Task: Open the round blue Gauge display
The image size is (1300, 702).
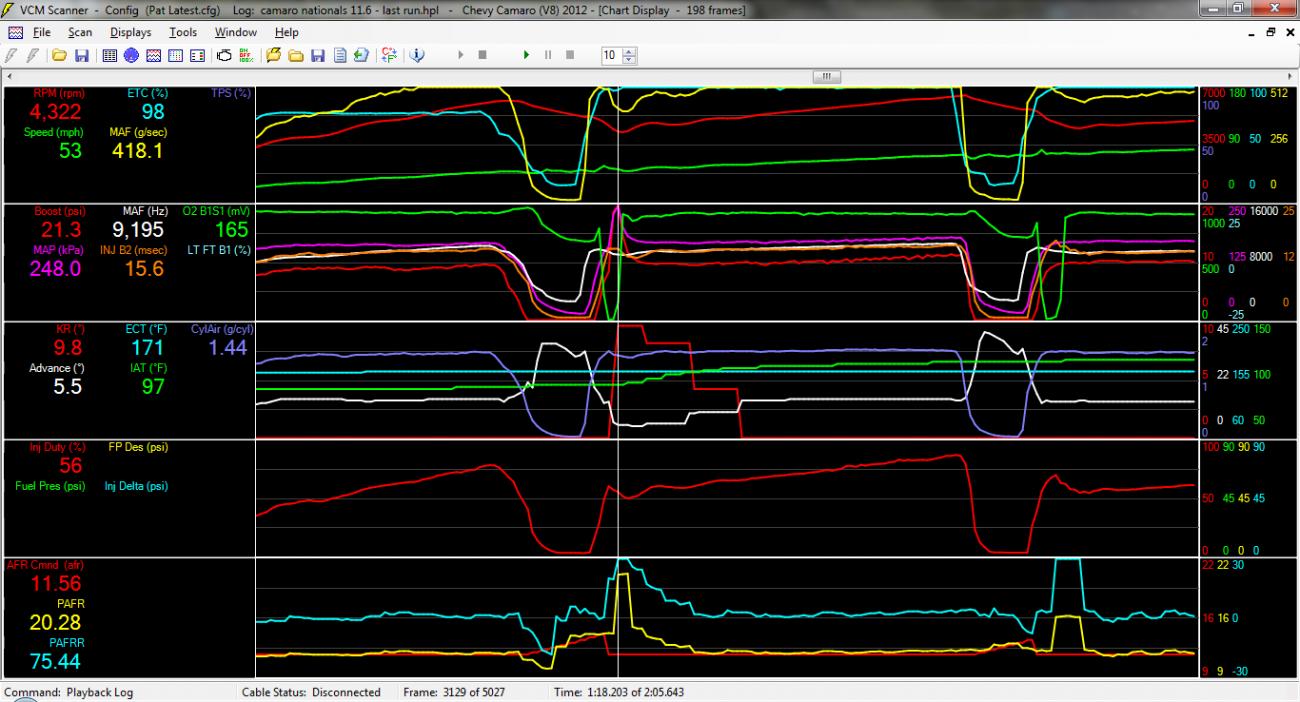Action: click(131, 55)
